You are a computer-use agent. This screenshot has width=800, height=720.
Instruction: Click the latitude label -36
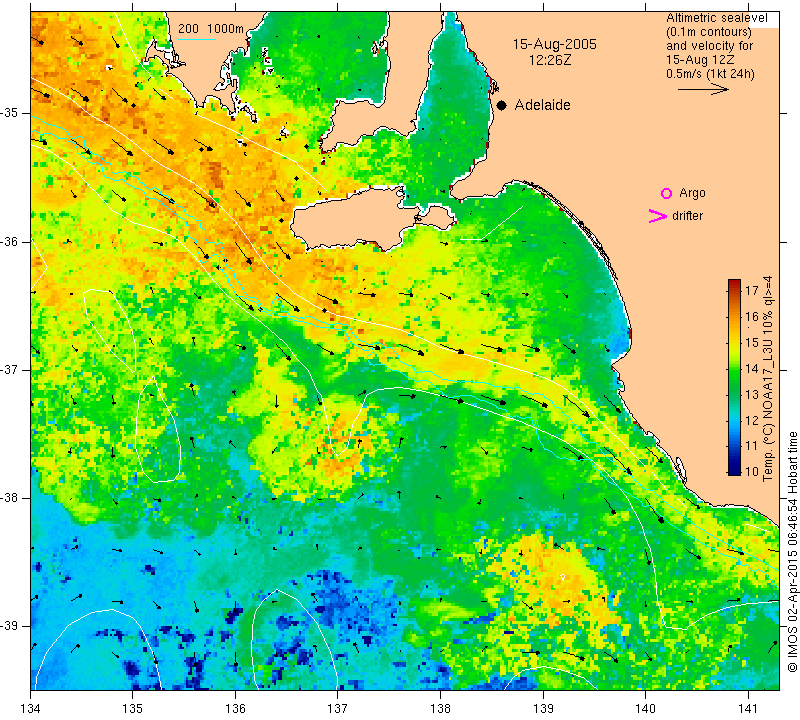[x=11, y=241]
